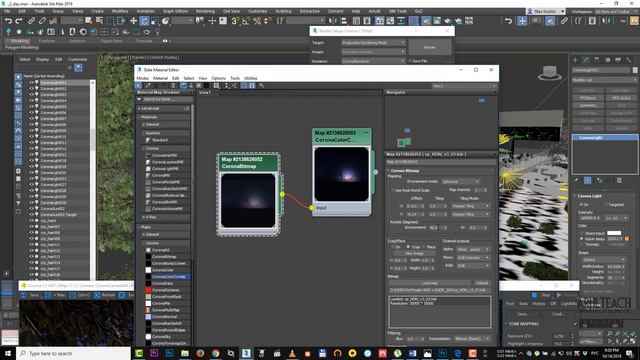Image resolution: width=640 pixels, height=360 pixels.
Task: Select the Unlink Selection tool icon
Action: click(x=42, y=20)
